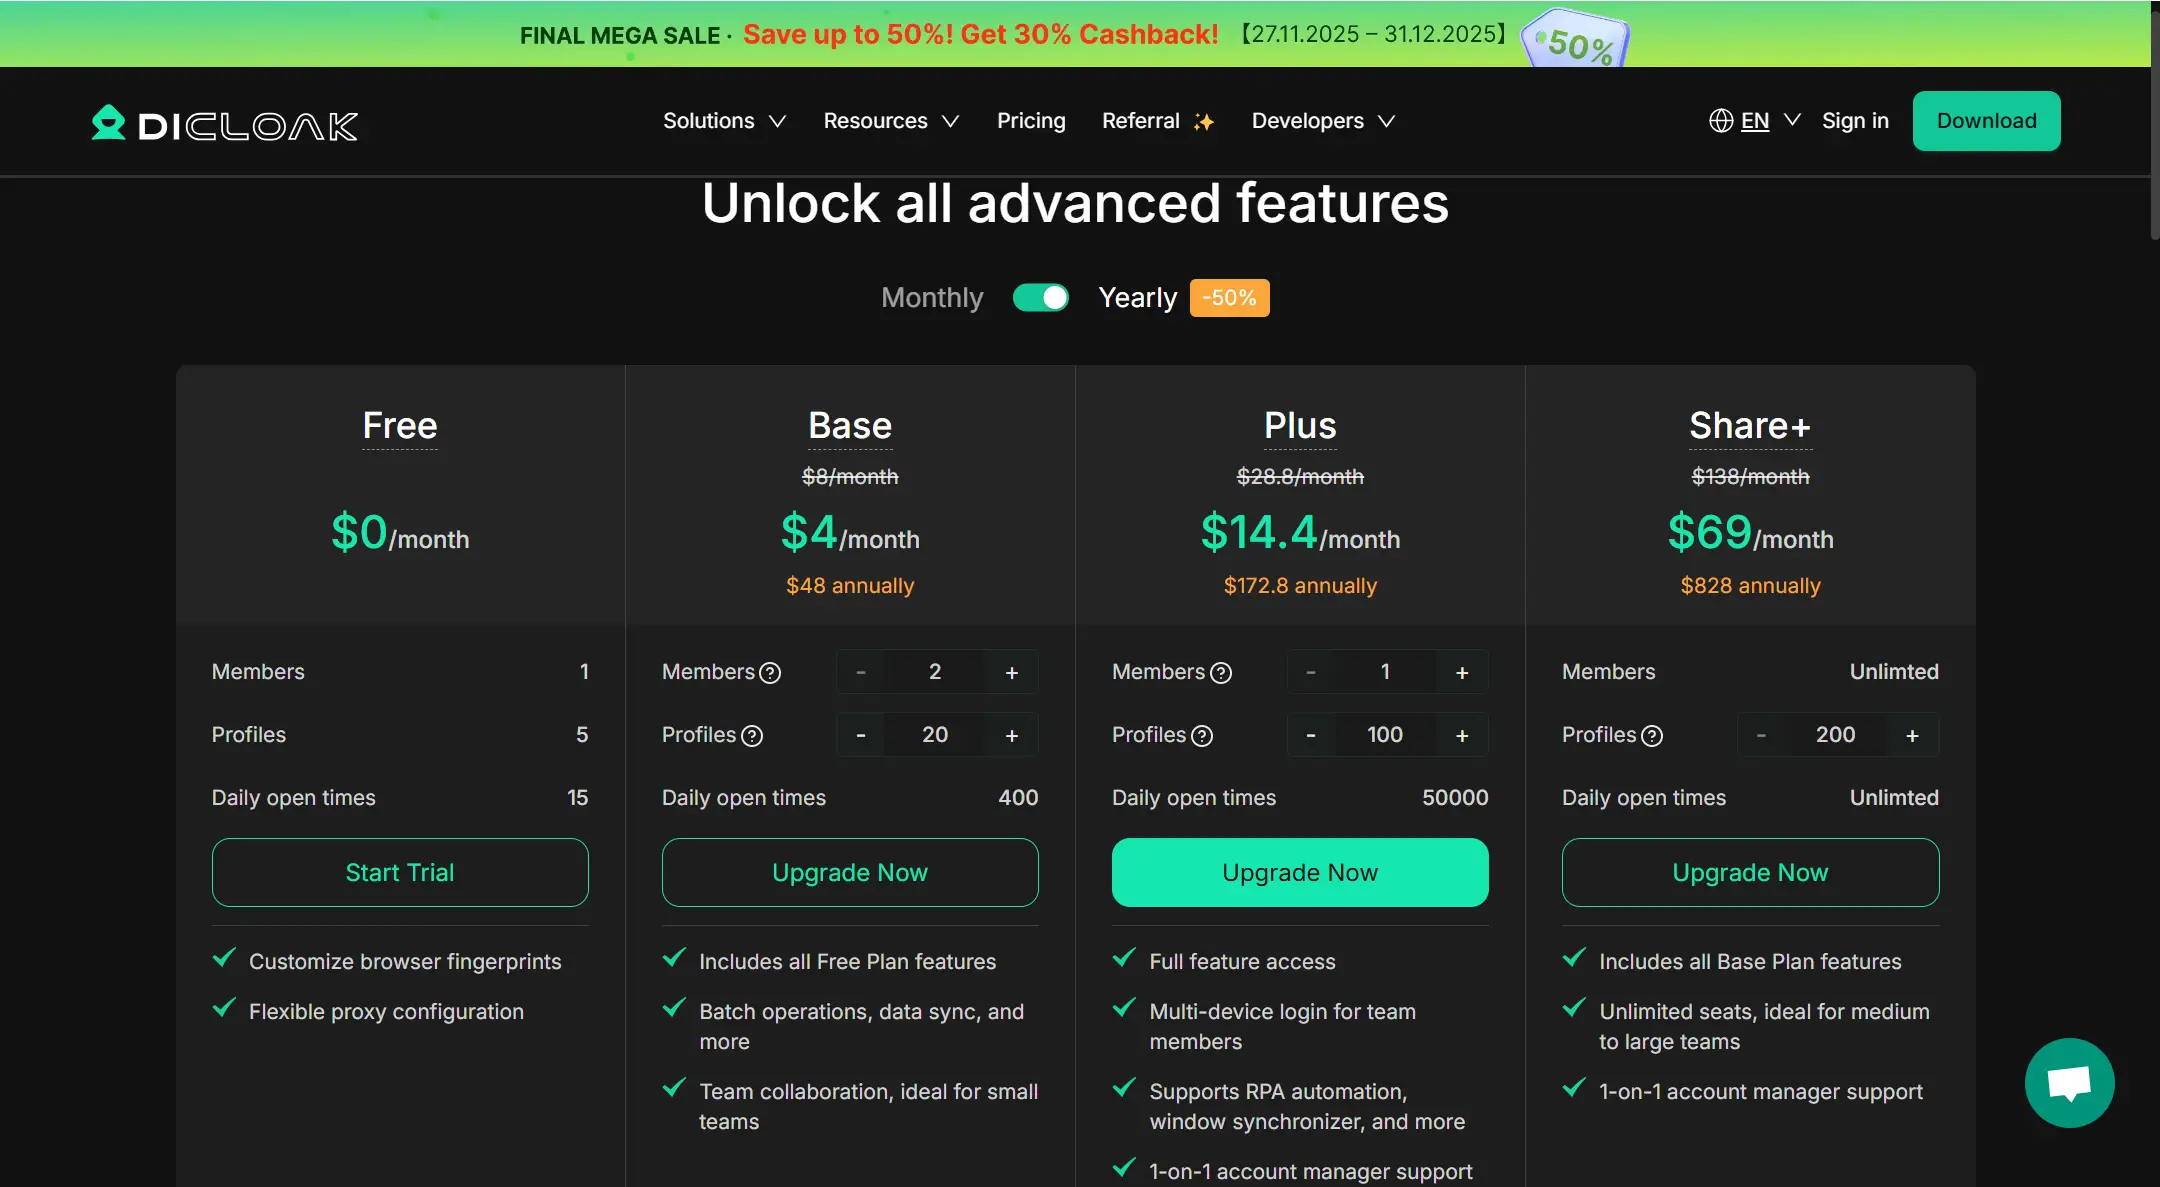Click the 50% coupon badge in banner
The height and width of the screenshot is (1187, 2160).
pyautogui.click(x=1576, y=40)
